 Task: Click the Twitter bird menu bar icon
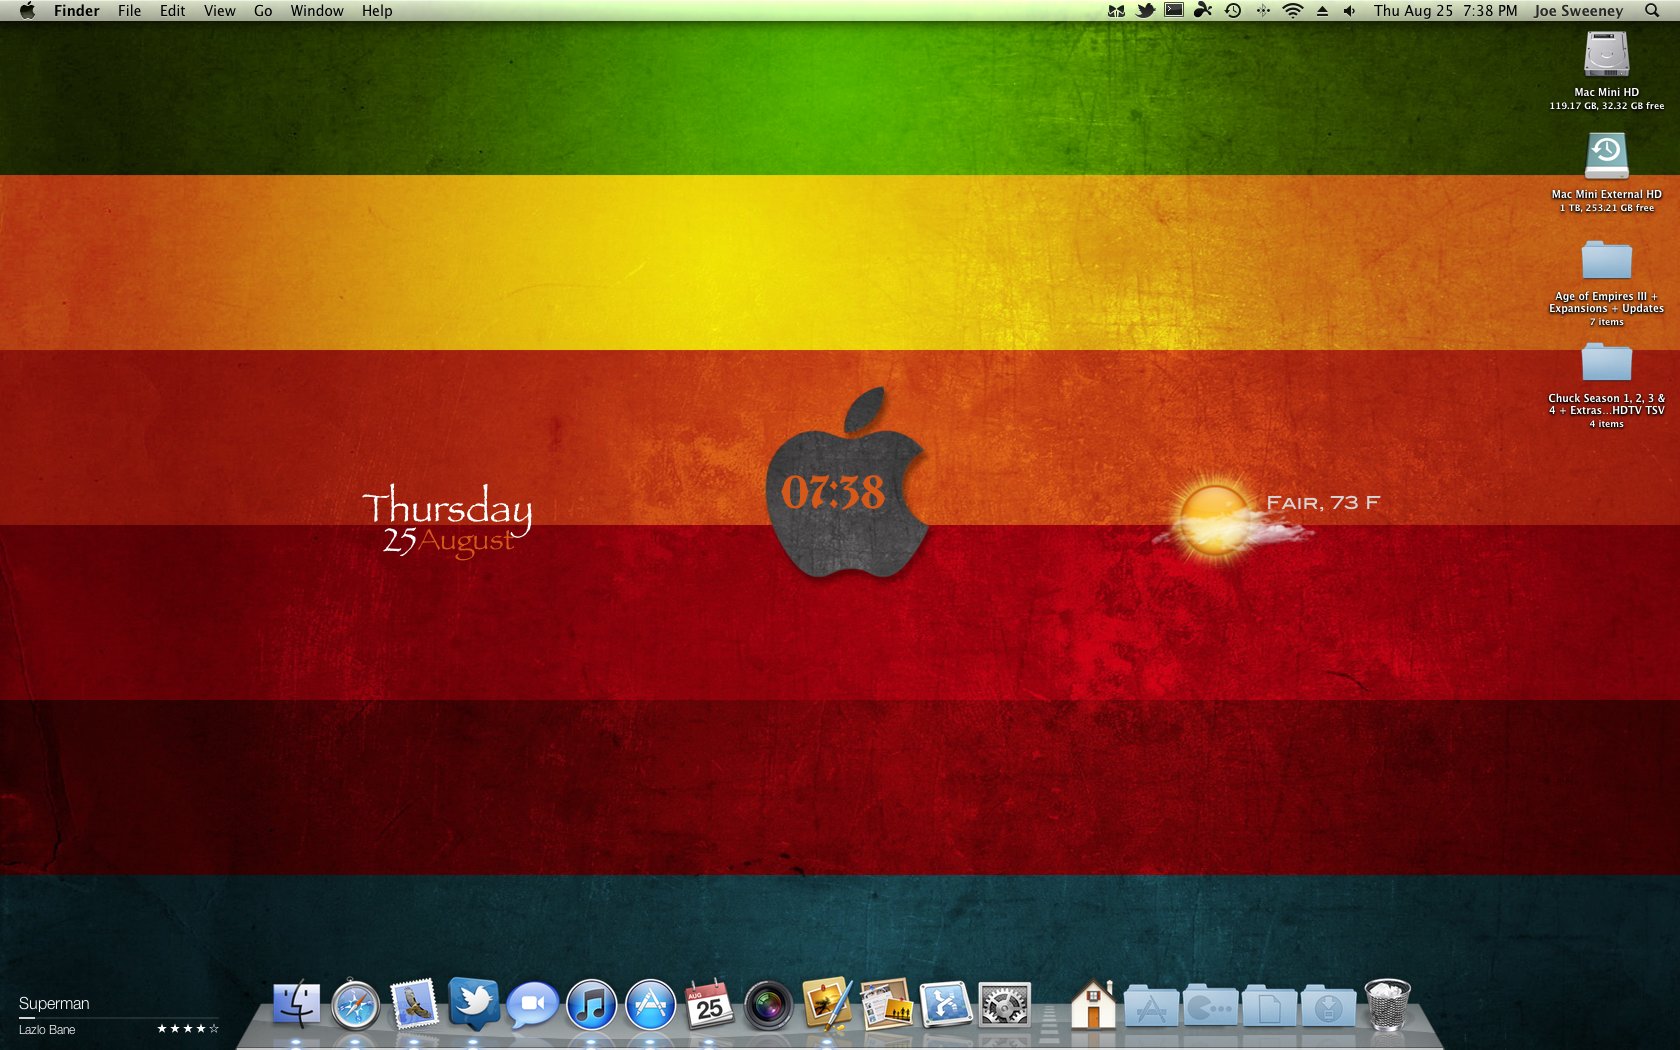click(1145, 11)
